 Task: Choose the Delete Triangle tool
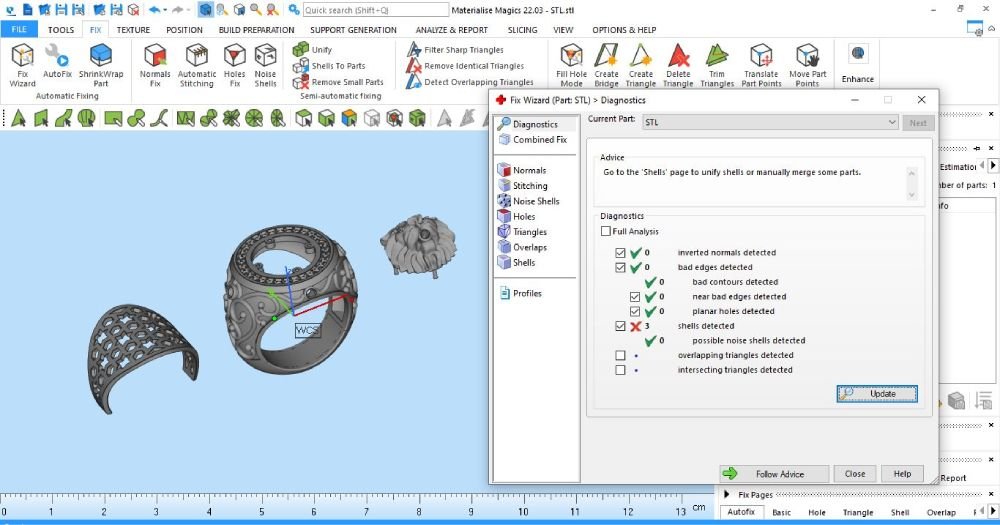coord(678,65)
